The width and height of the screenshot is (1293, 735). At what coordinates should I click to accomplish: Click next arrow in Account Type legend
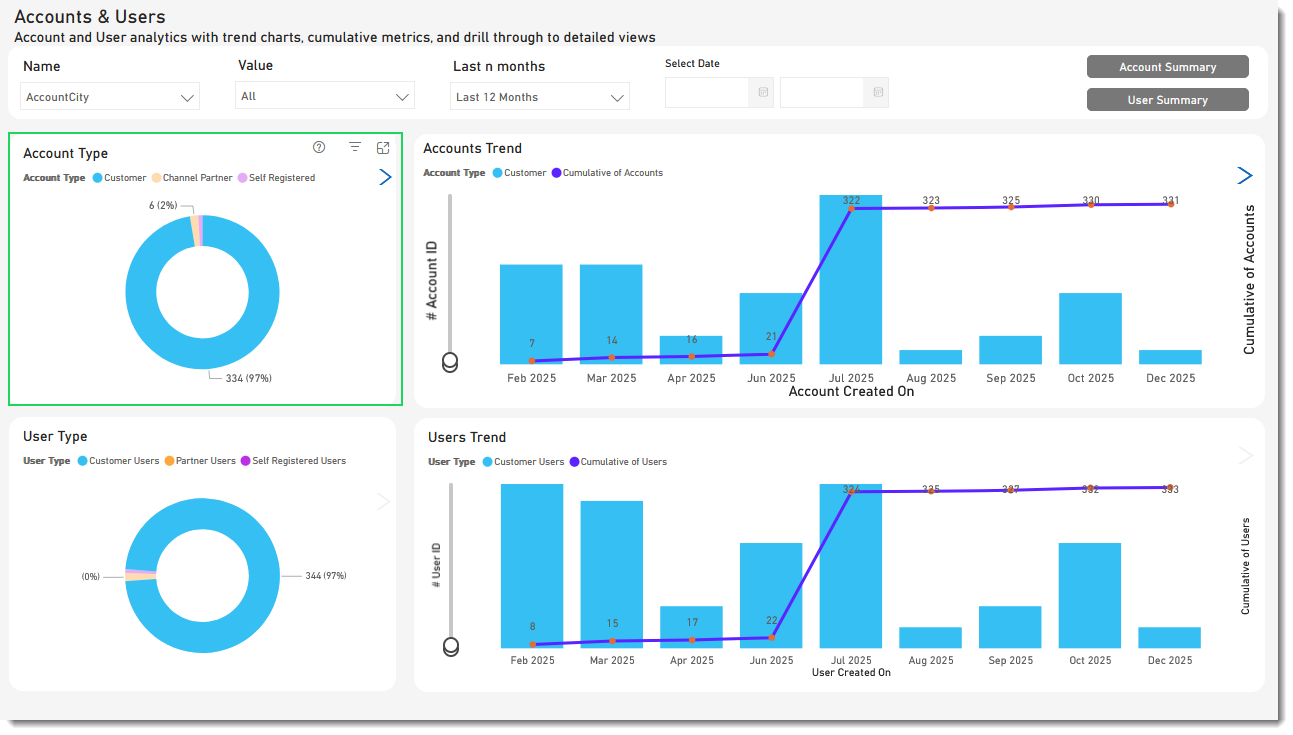pyautogui.click(x=385, y=178)
